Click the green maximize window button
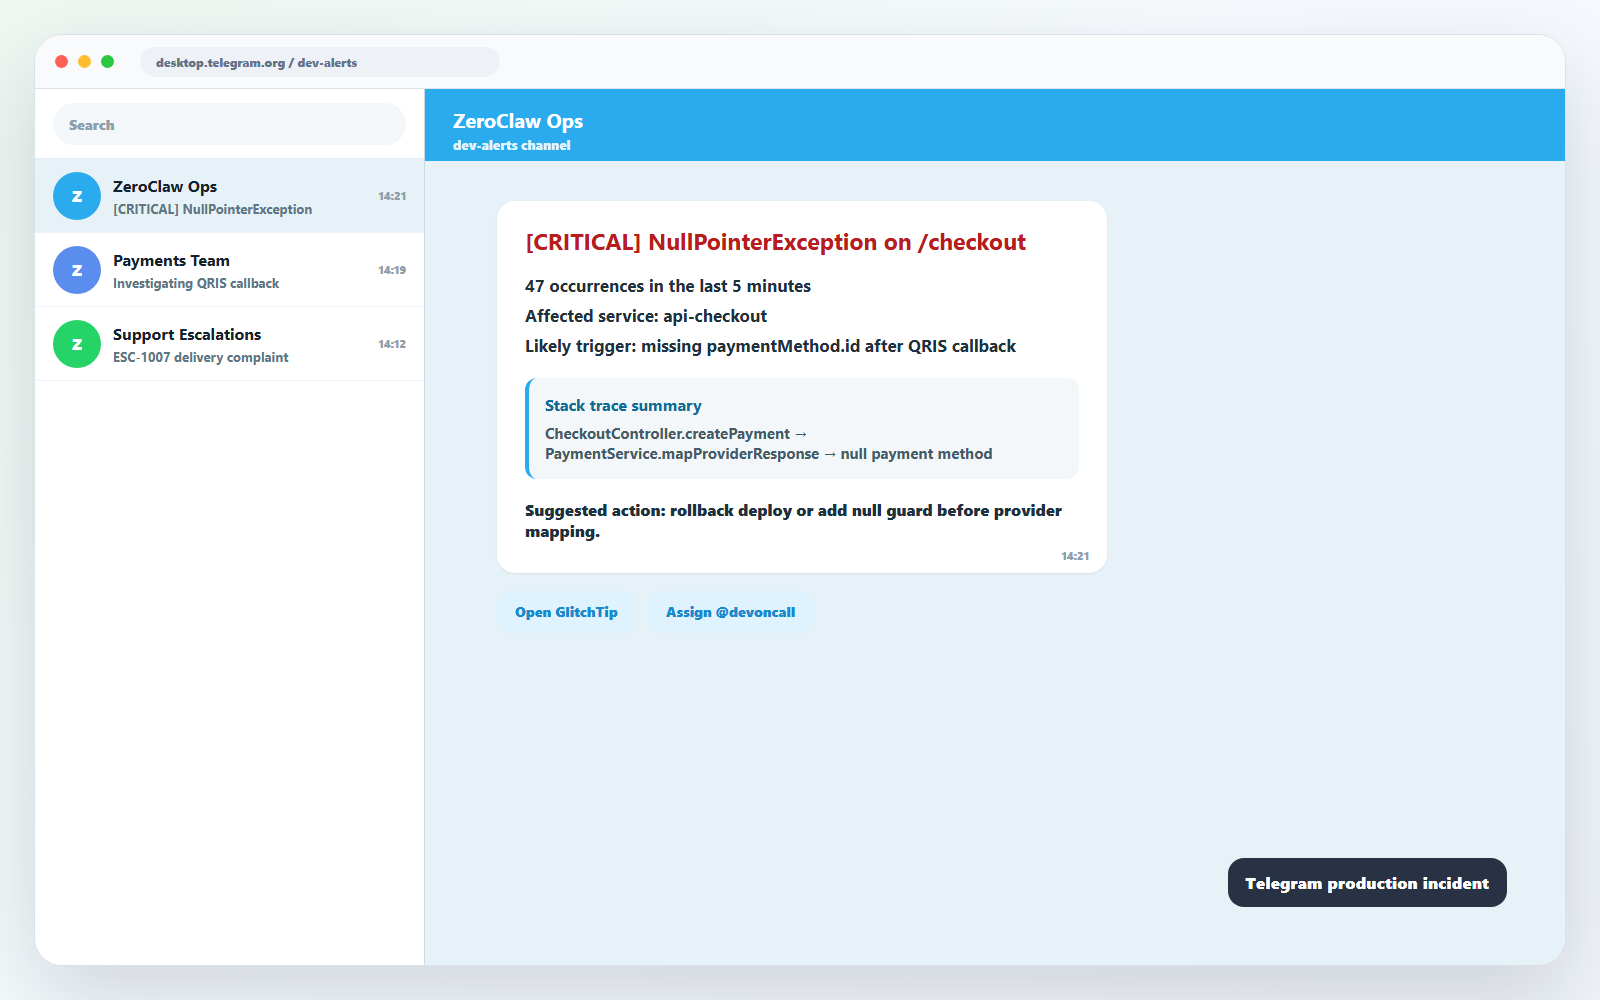The image size is (1600, 1000). pos(107,62)
